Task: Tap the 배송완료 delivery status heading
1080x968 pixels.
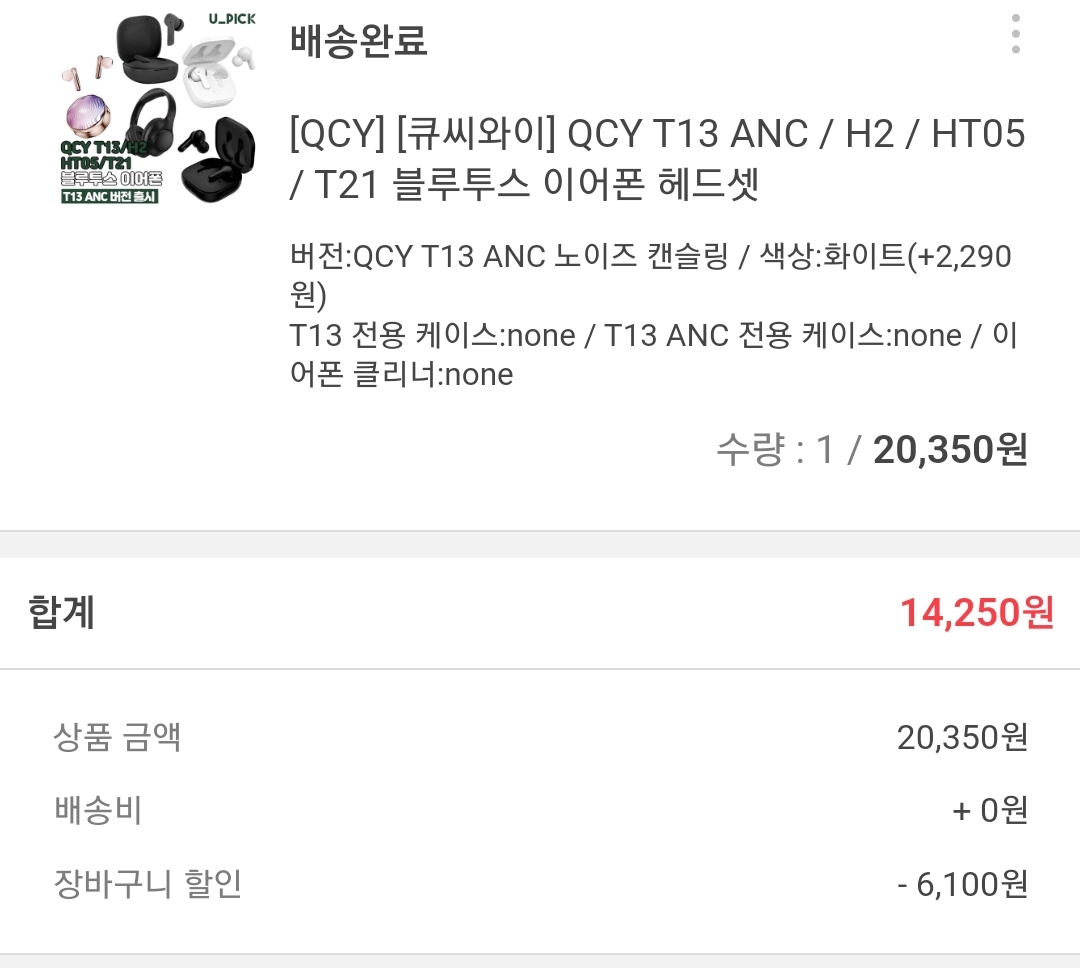Action: point(358,41)
